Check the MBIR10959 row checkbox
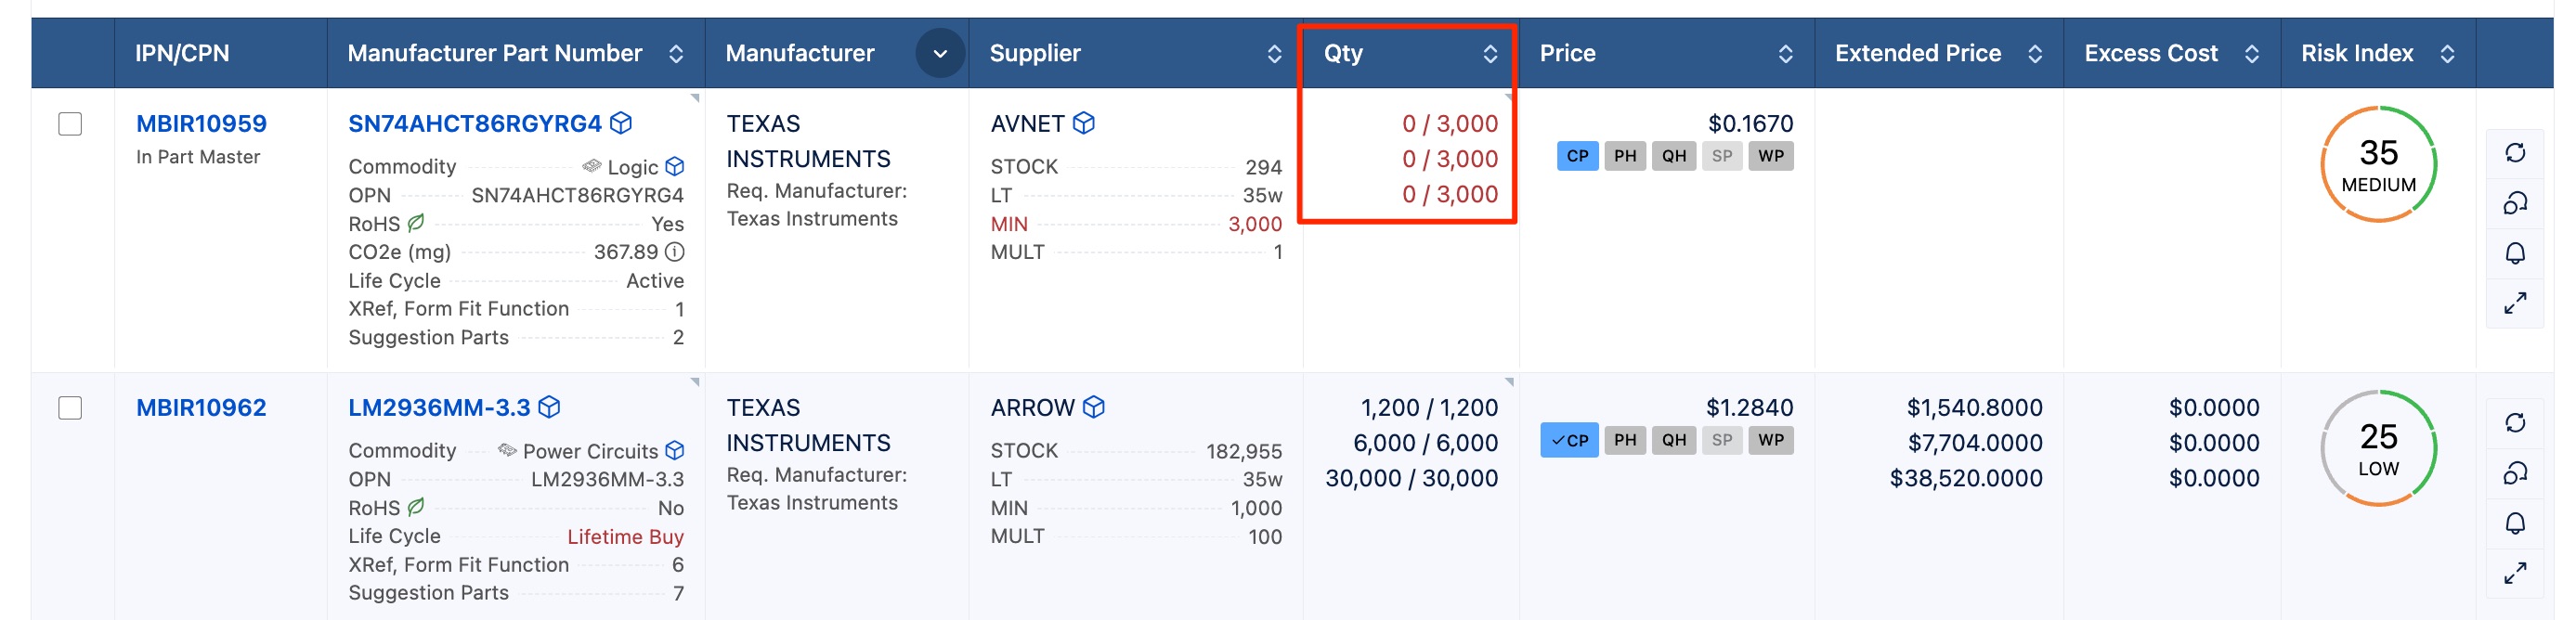The height and width of the screenshot is (620, 2576). (70, 124)
